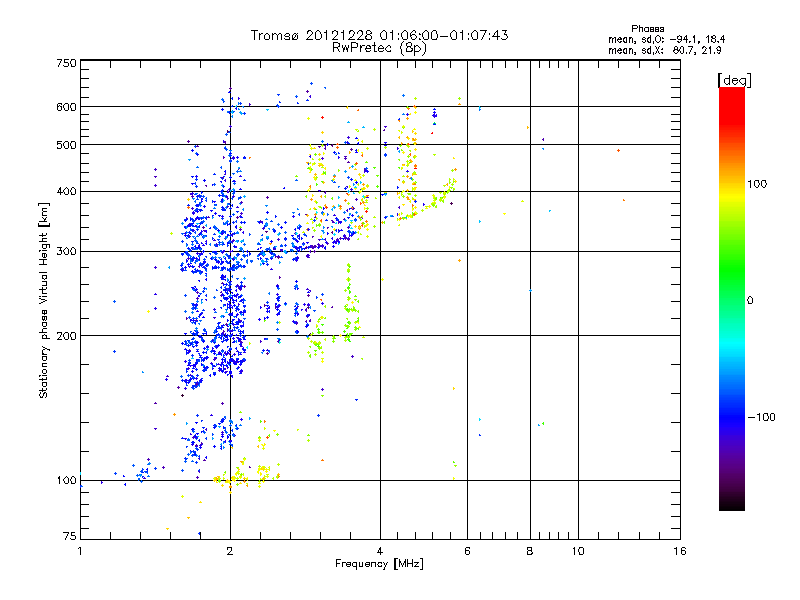
Task: Click the Stationary phase Virtual Height axis title
Action: (x=44, y=301)
